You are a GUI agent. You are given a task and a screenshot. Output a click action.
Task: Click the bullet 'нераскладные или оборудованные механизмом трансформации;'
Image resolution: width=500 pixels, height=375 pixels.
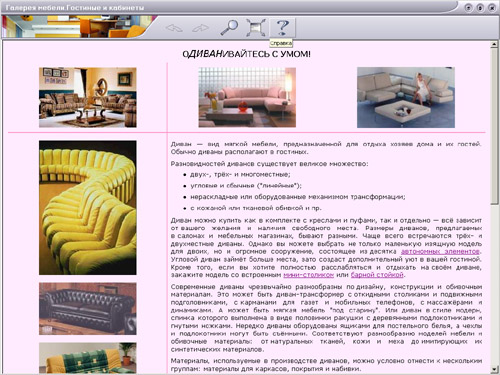[298, 197]
